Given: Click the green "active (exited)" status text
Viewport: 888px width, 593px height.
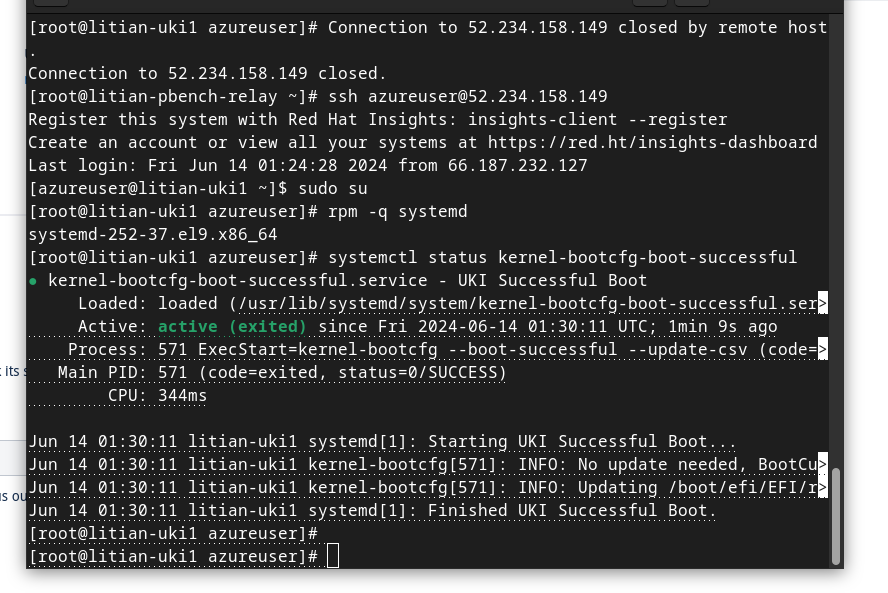Looking at the screenshot, I should click(x=232, y=327).
